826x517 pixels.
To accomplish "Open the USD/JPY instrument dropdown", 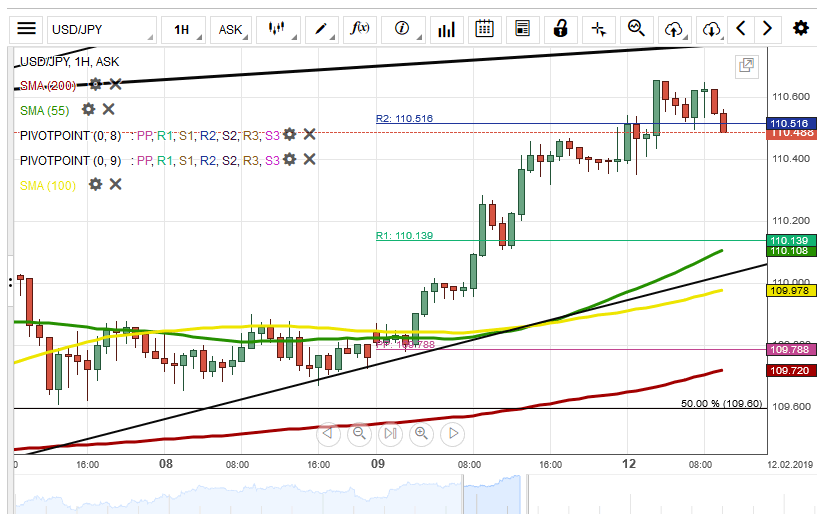I will [x=101, y=30].
